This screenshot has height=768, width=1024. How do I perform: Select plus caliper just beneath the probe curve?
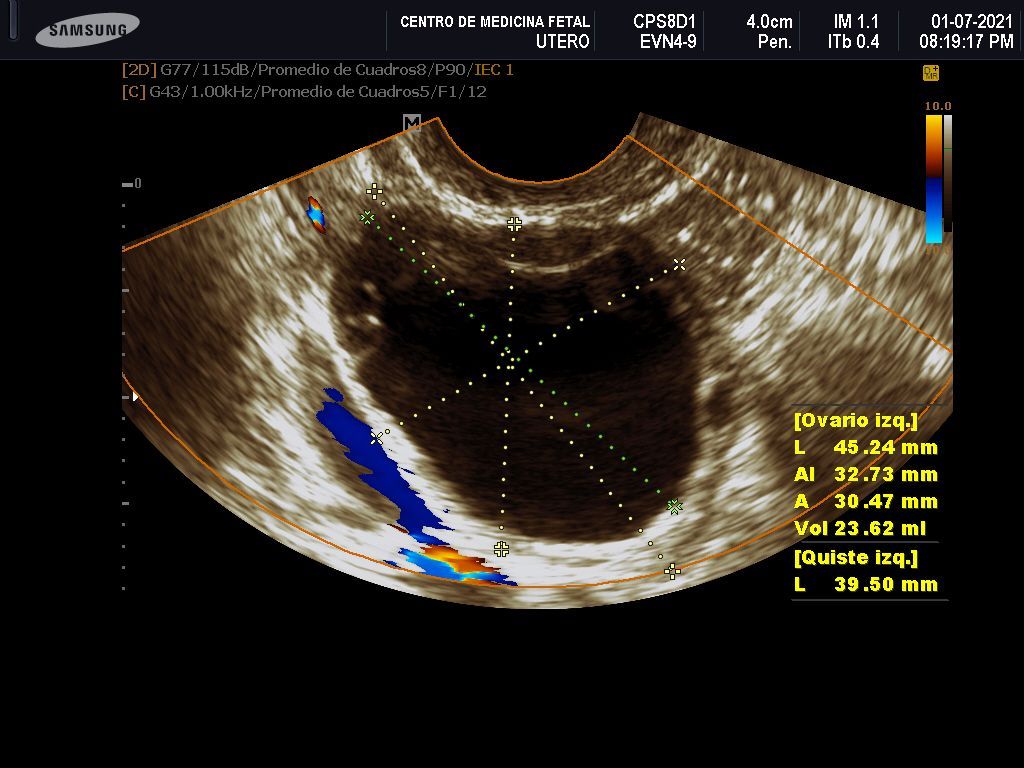pyautogui.click(x=515, y=224)
